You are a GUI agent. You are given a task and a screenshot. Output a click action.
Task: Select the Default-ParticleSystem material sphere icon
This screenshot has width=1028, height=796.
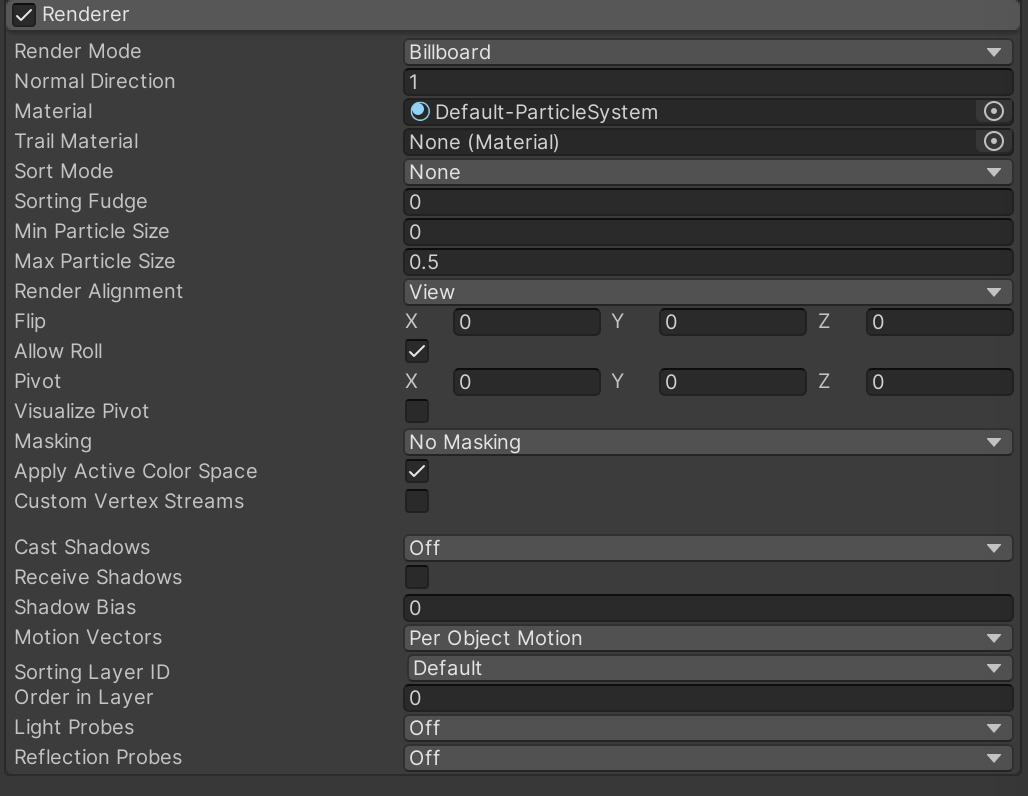point(419,111)
